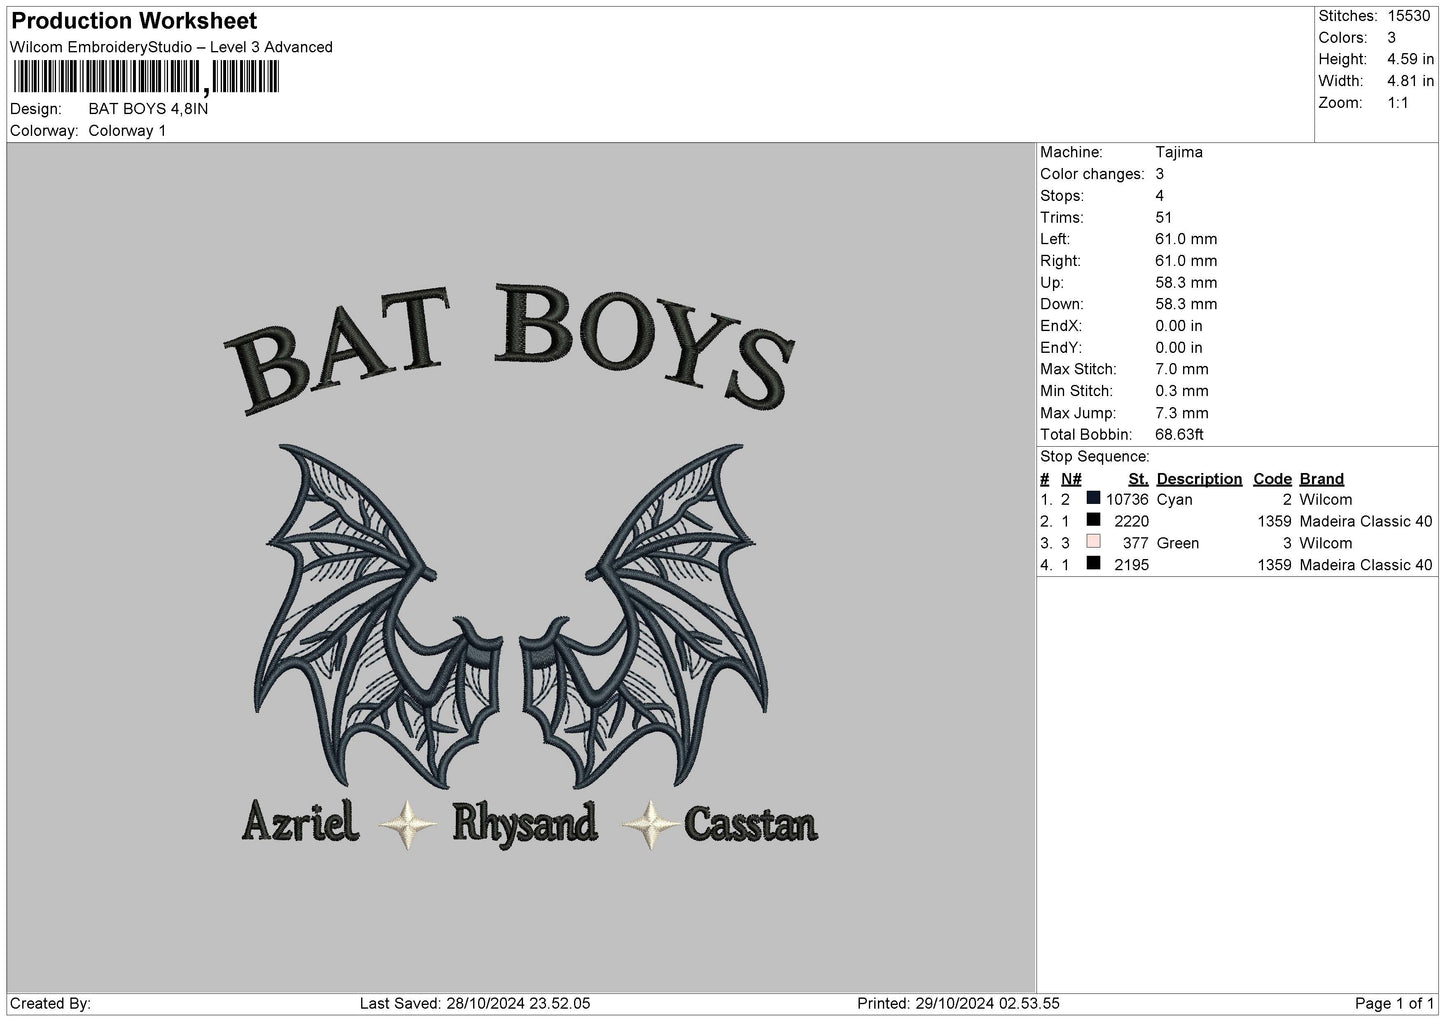This screenshot has width=1445, height=1021.
Task: Click stitch count 2220 in row 2
Action: pyautogui.click(x=1132, y=521)
